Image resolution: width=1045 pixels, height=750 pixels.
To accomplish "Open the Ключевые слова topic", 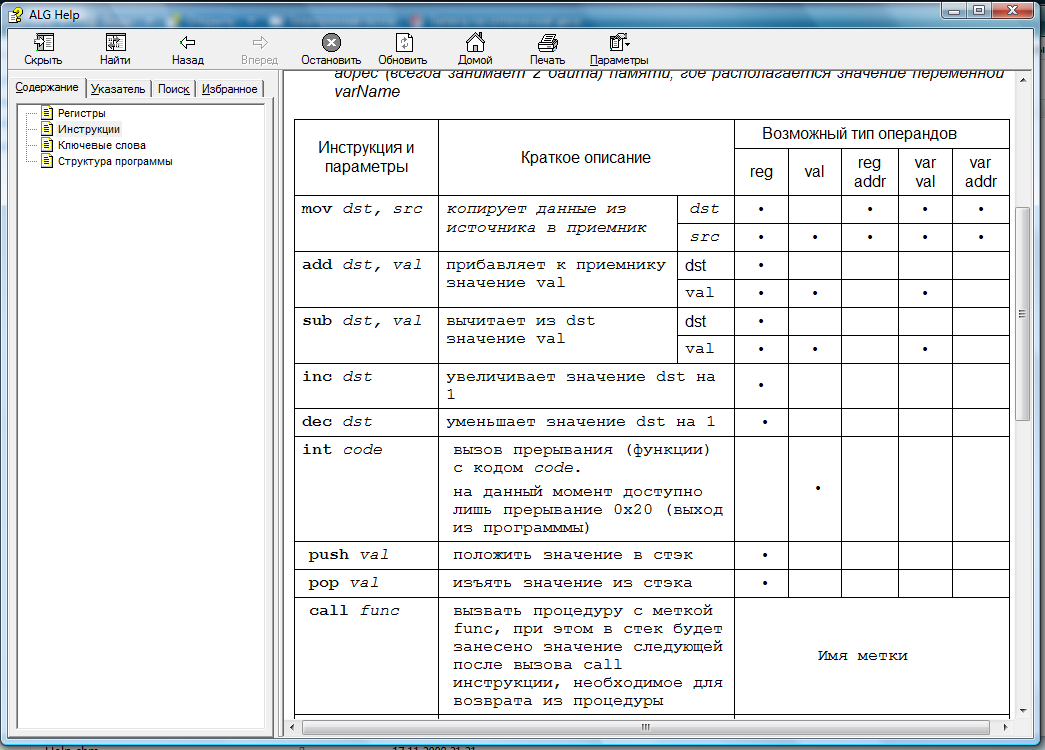I will [101, 145].
